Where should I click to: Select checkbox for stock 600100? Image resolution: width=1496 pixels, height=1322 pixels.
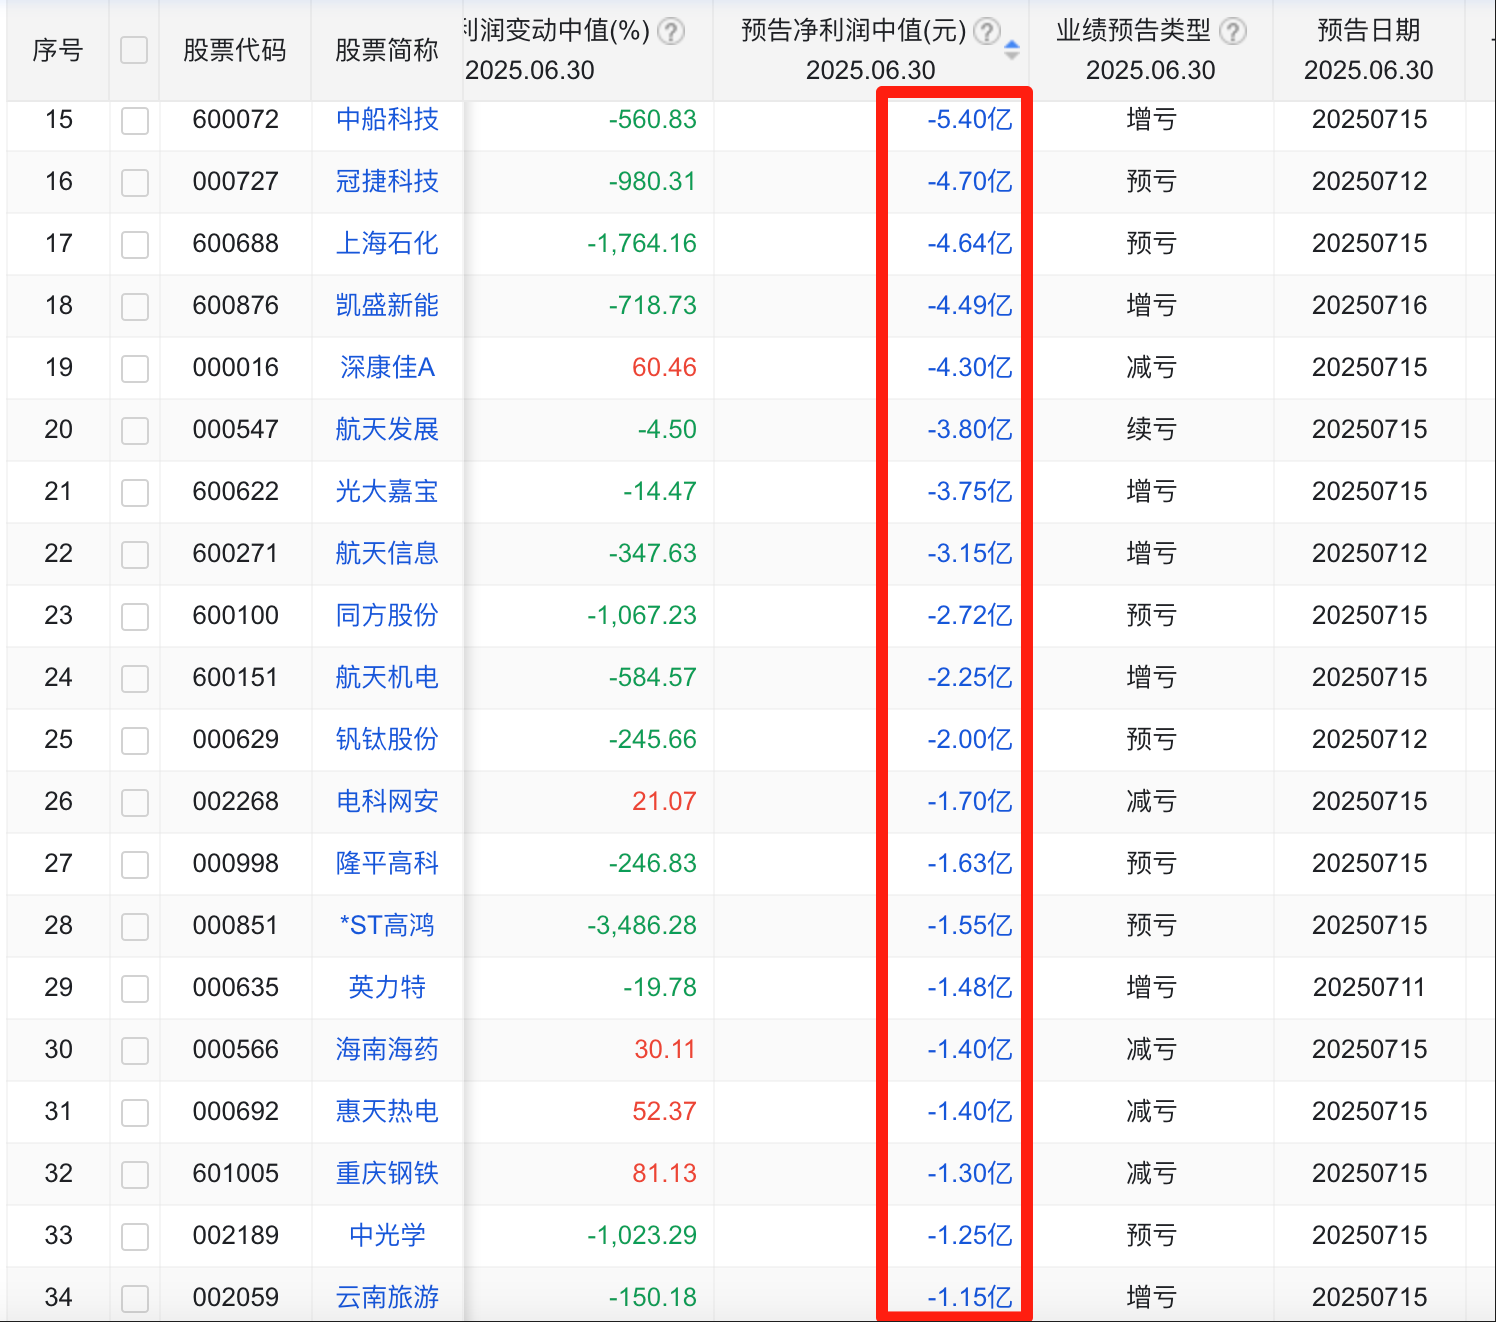(135, 617)
